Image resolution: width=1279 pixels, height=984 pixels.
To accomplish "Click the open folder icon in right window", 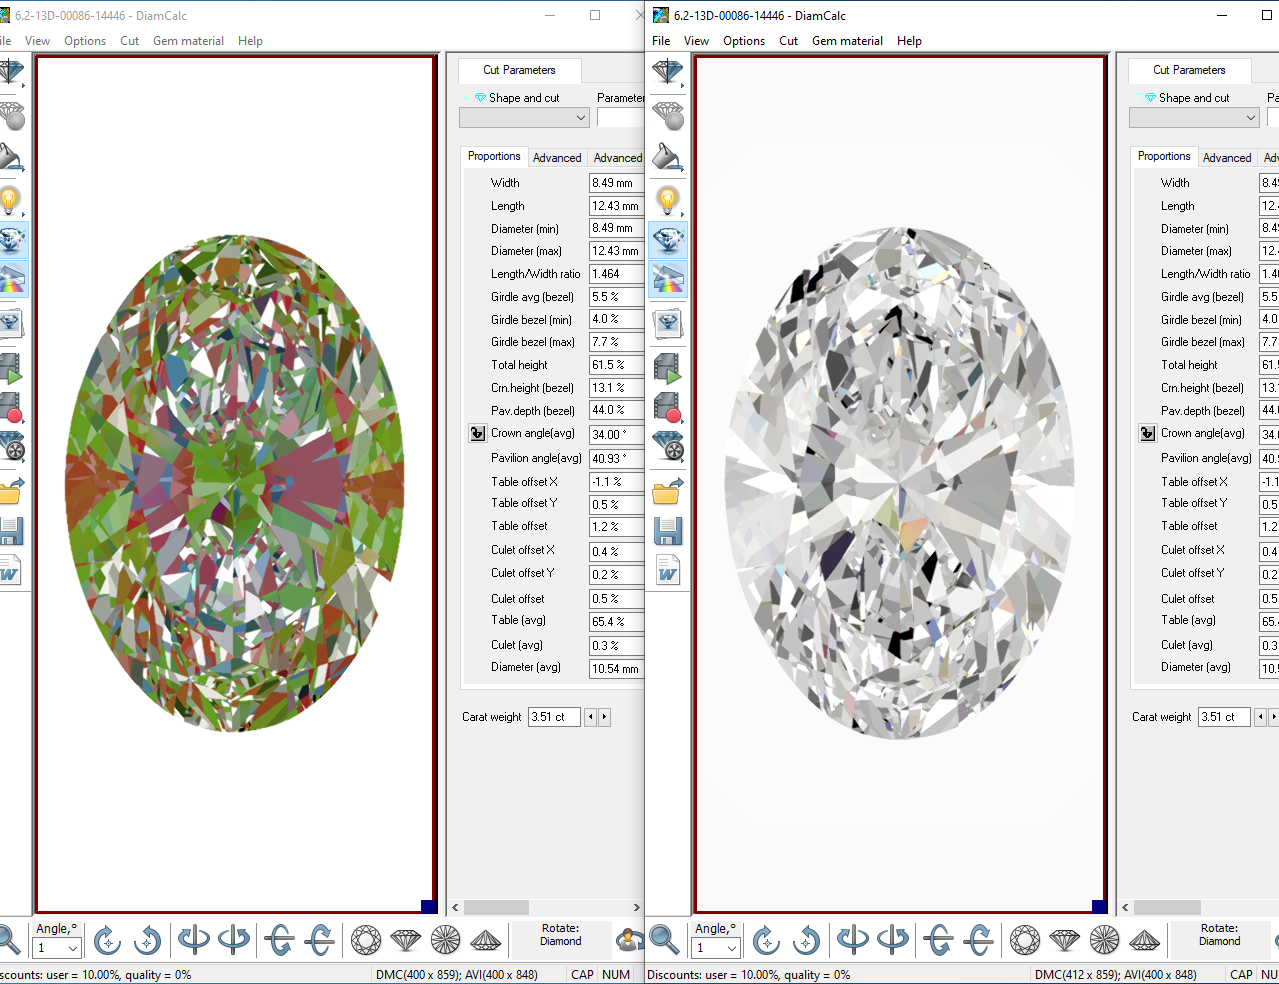I will [x=668, y=490].
